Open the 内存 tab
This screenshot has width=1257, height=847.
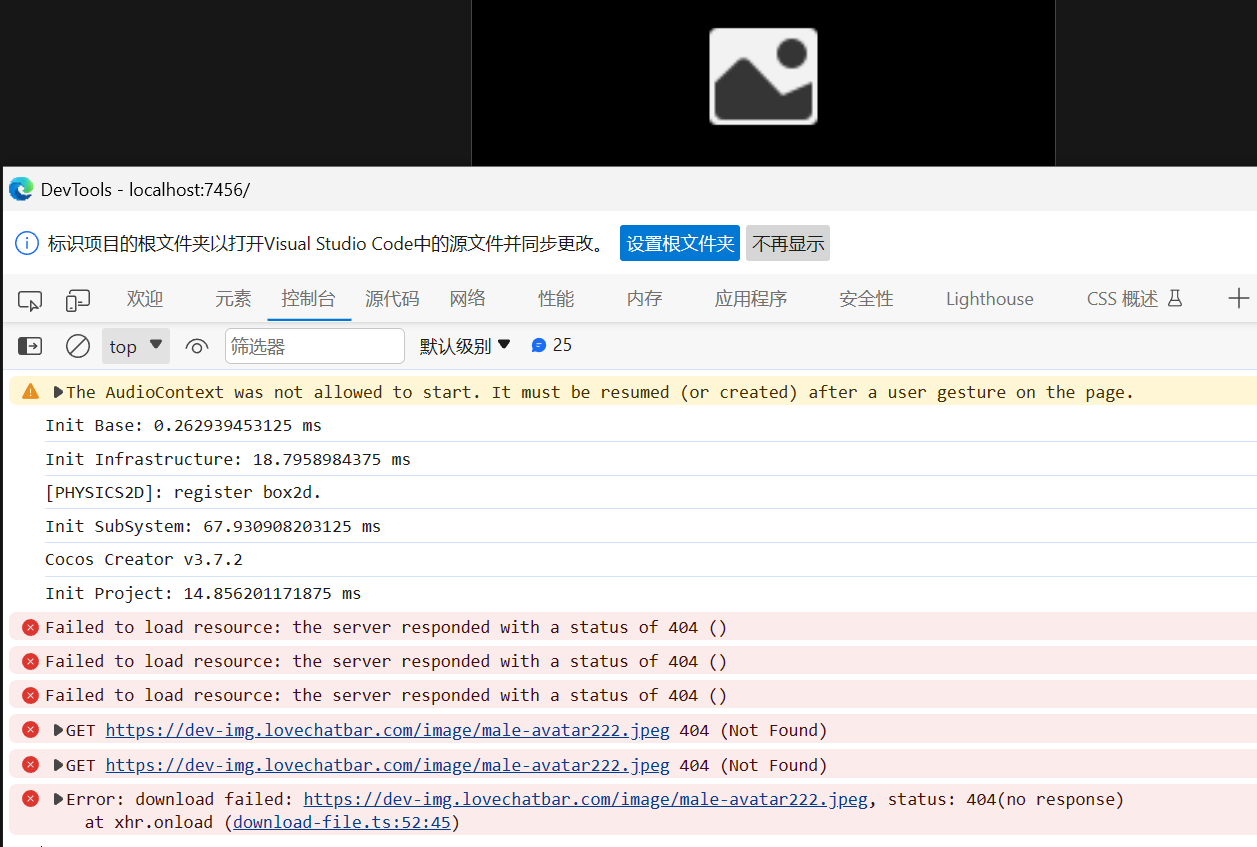[644, 298]
